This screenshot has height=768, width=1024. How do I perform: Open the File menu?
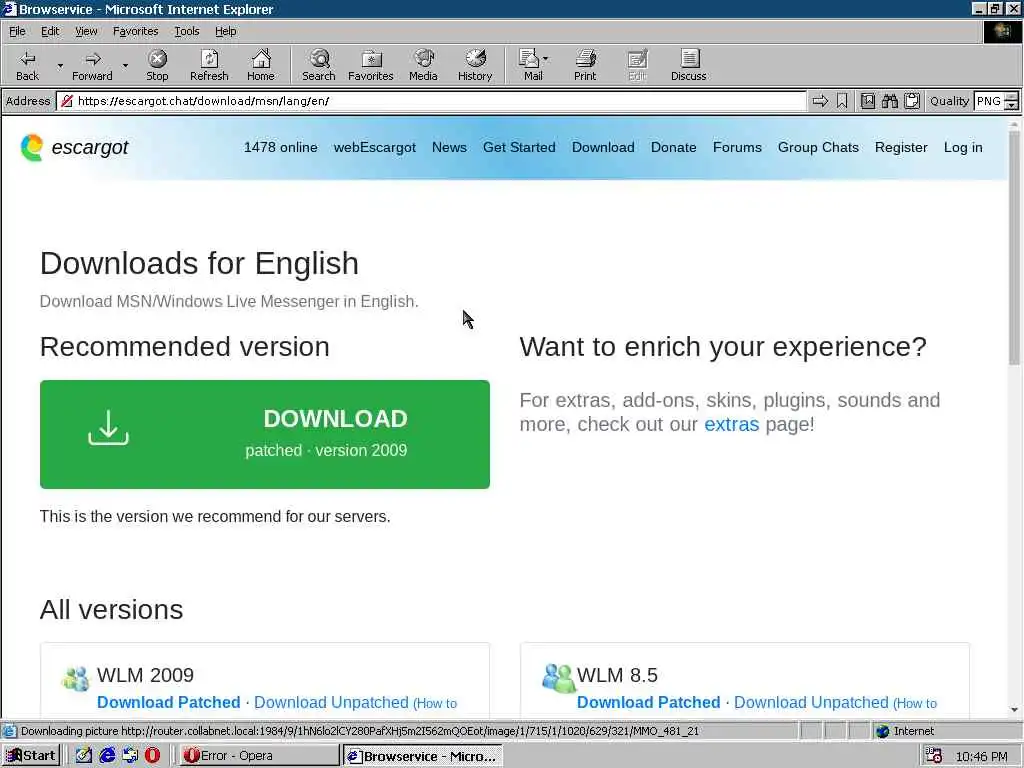tap(17, 31)
